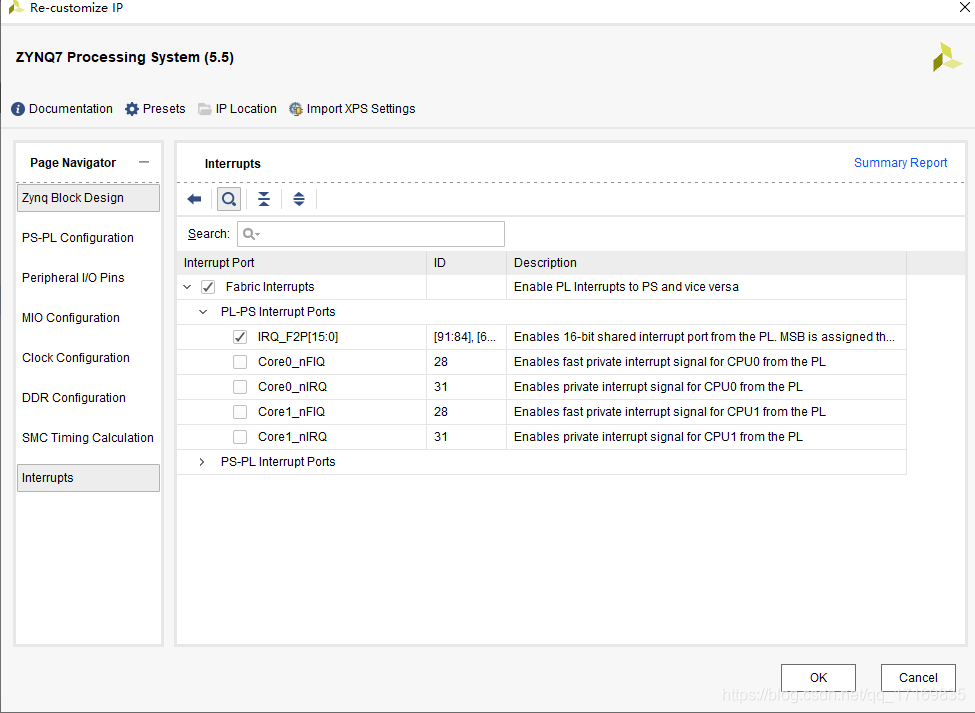The image size is (975, 713).
Task: Enable the Core1_nIRQ checkbox
Action: pos(240,437)
